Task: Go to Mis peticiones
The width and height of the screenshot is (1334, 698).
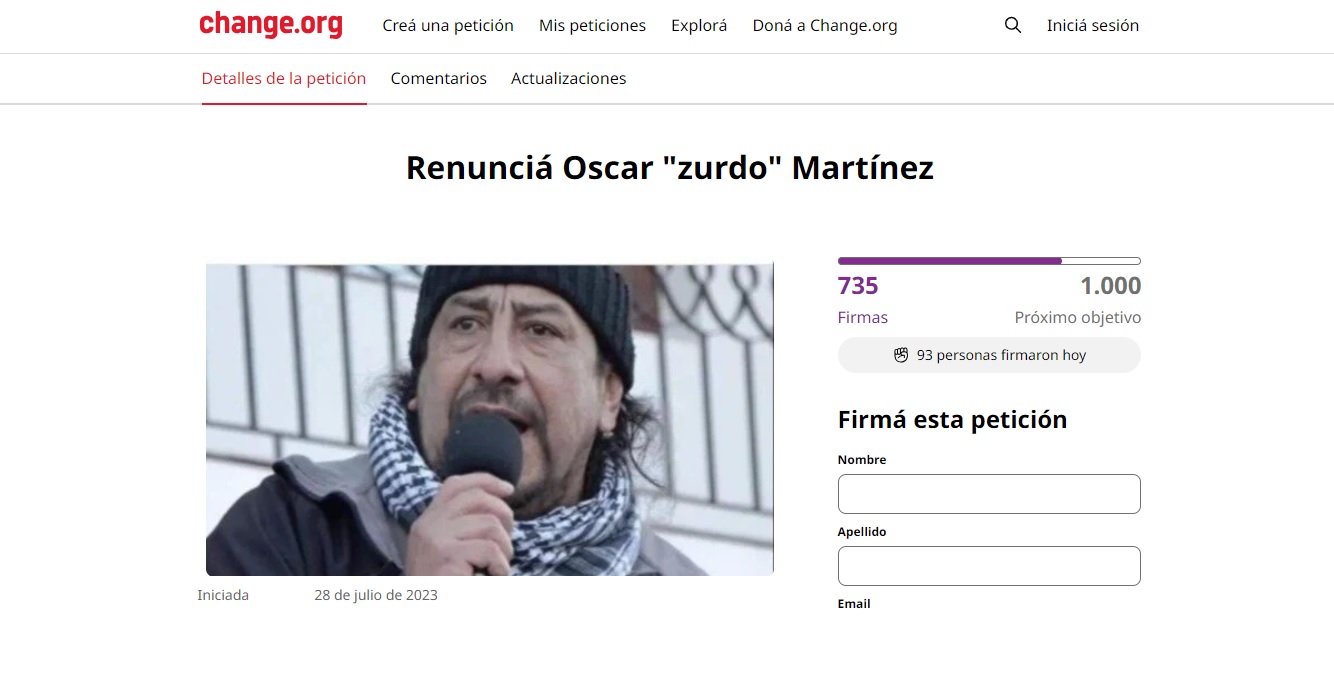Action: [592, 26]
